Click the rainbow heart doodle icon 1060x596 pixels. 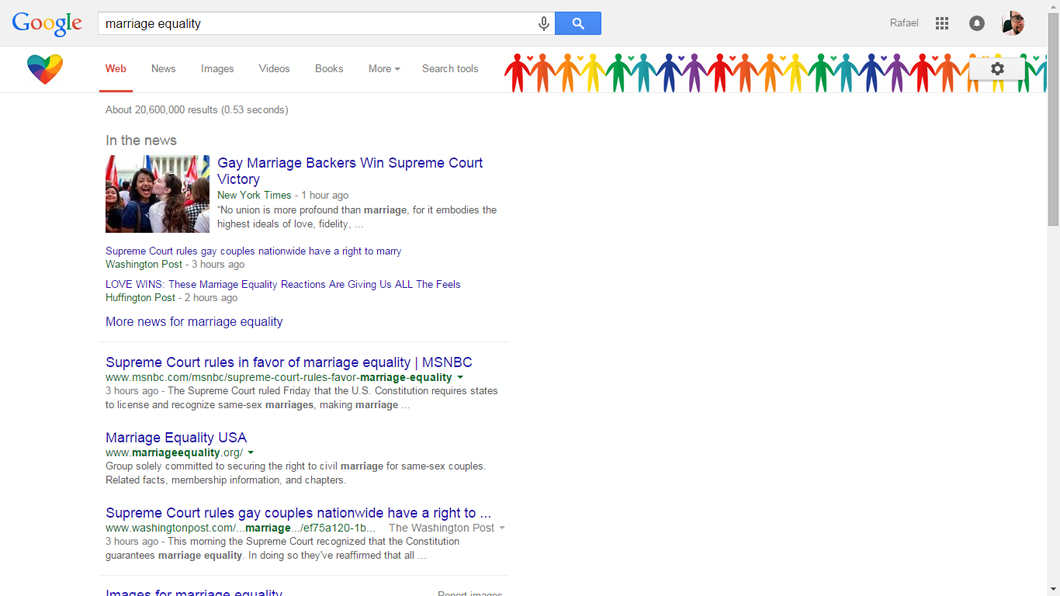click(x=44, y=69)
